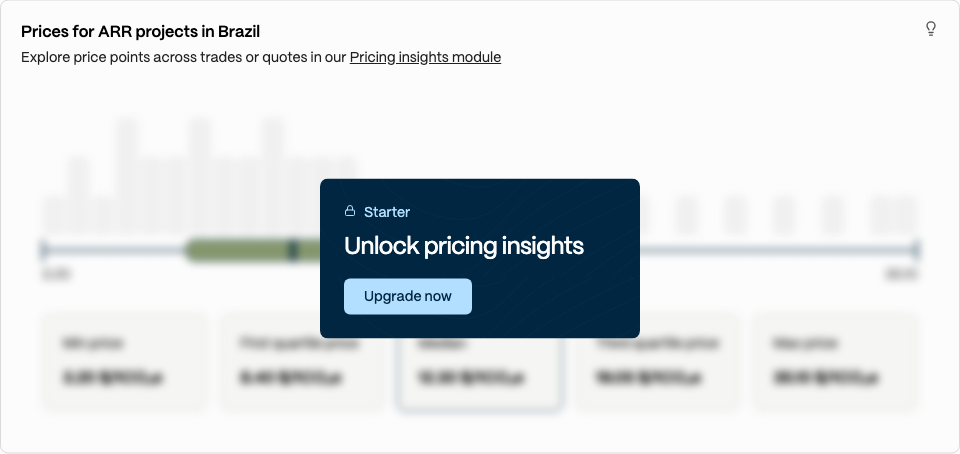
Task: Select the highlighted Median card
Action: pos(480,374)
